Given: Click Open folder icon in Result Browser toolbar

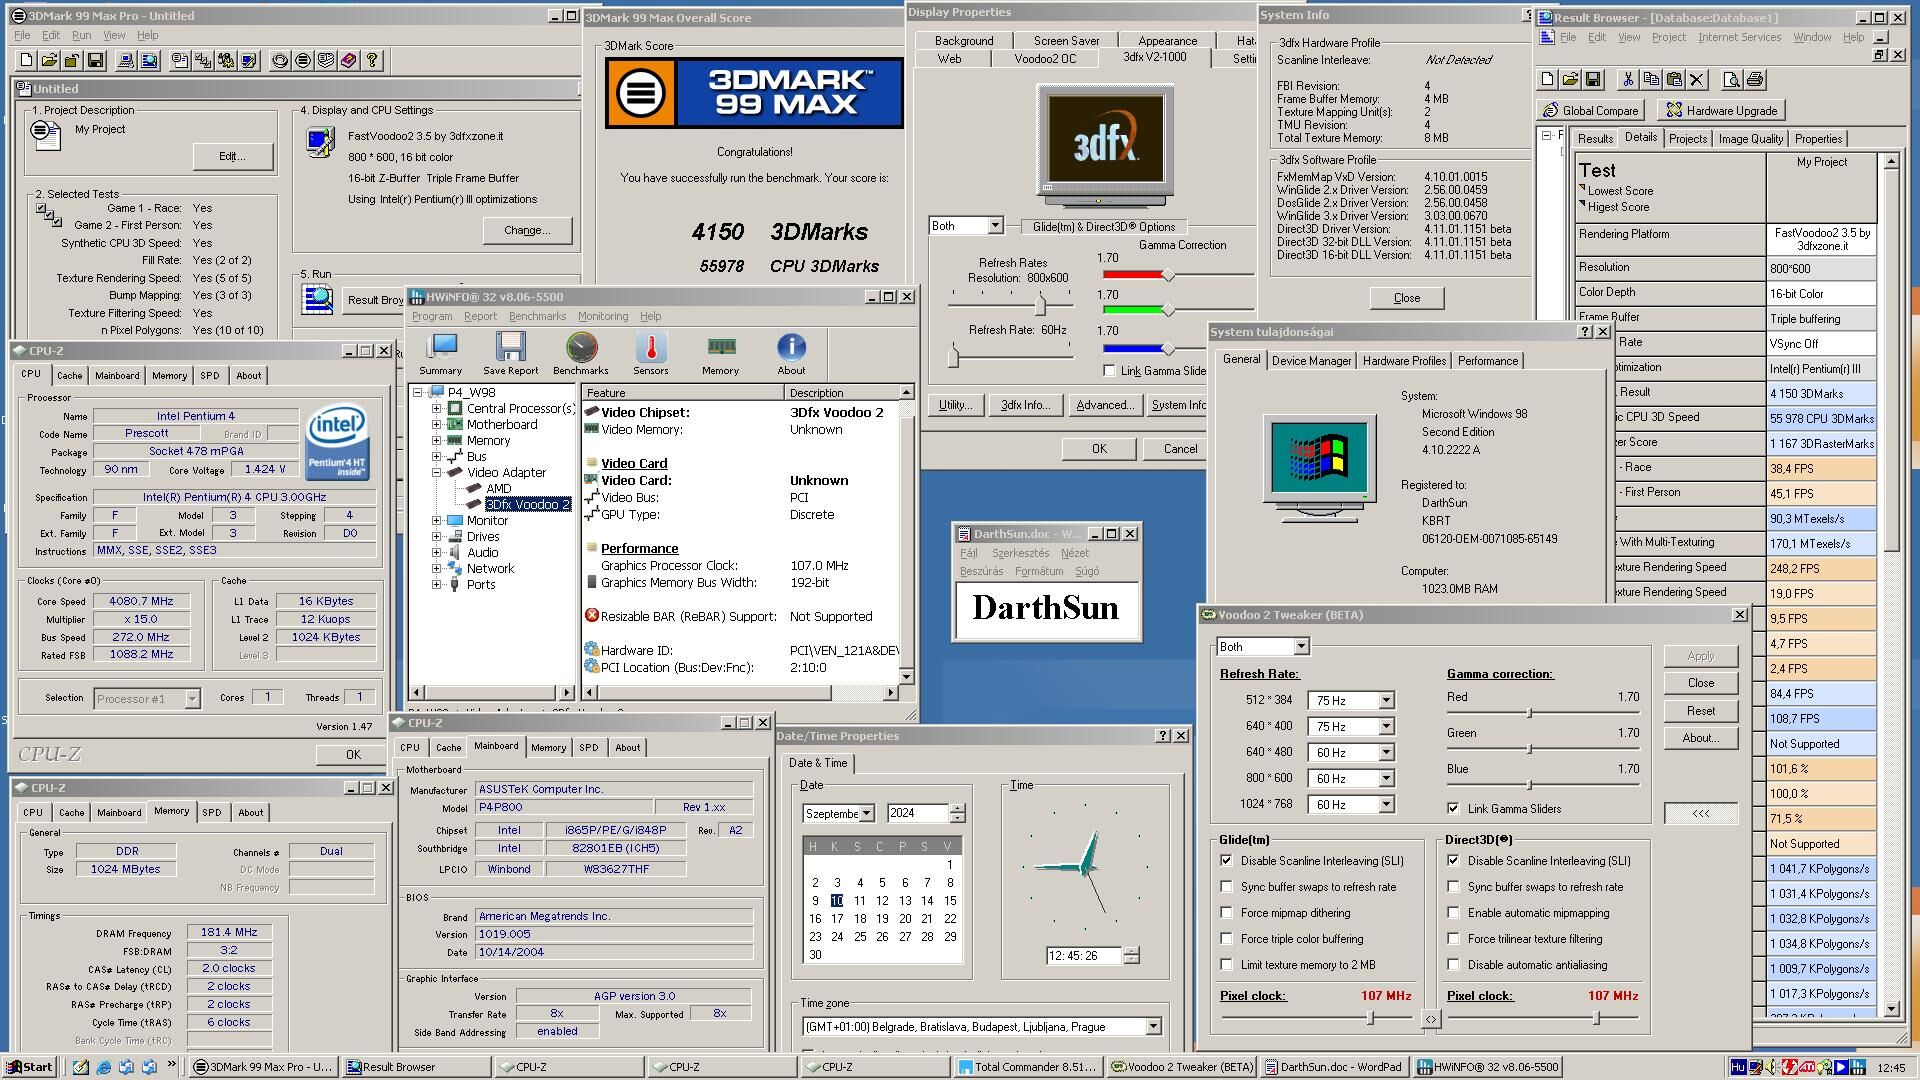Looking at the screenshot, I should [1571, 79].
